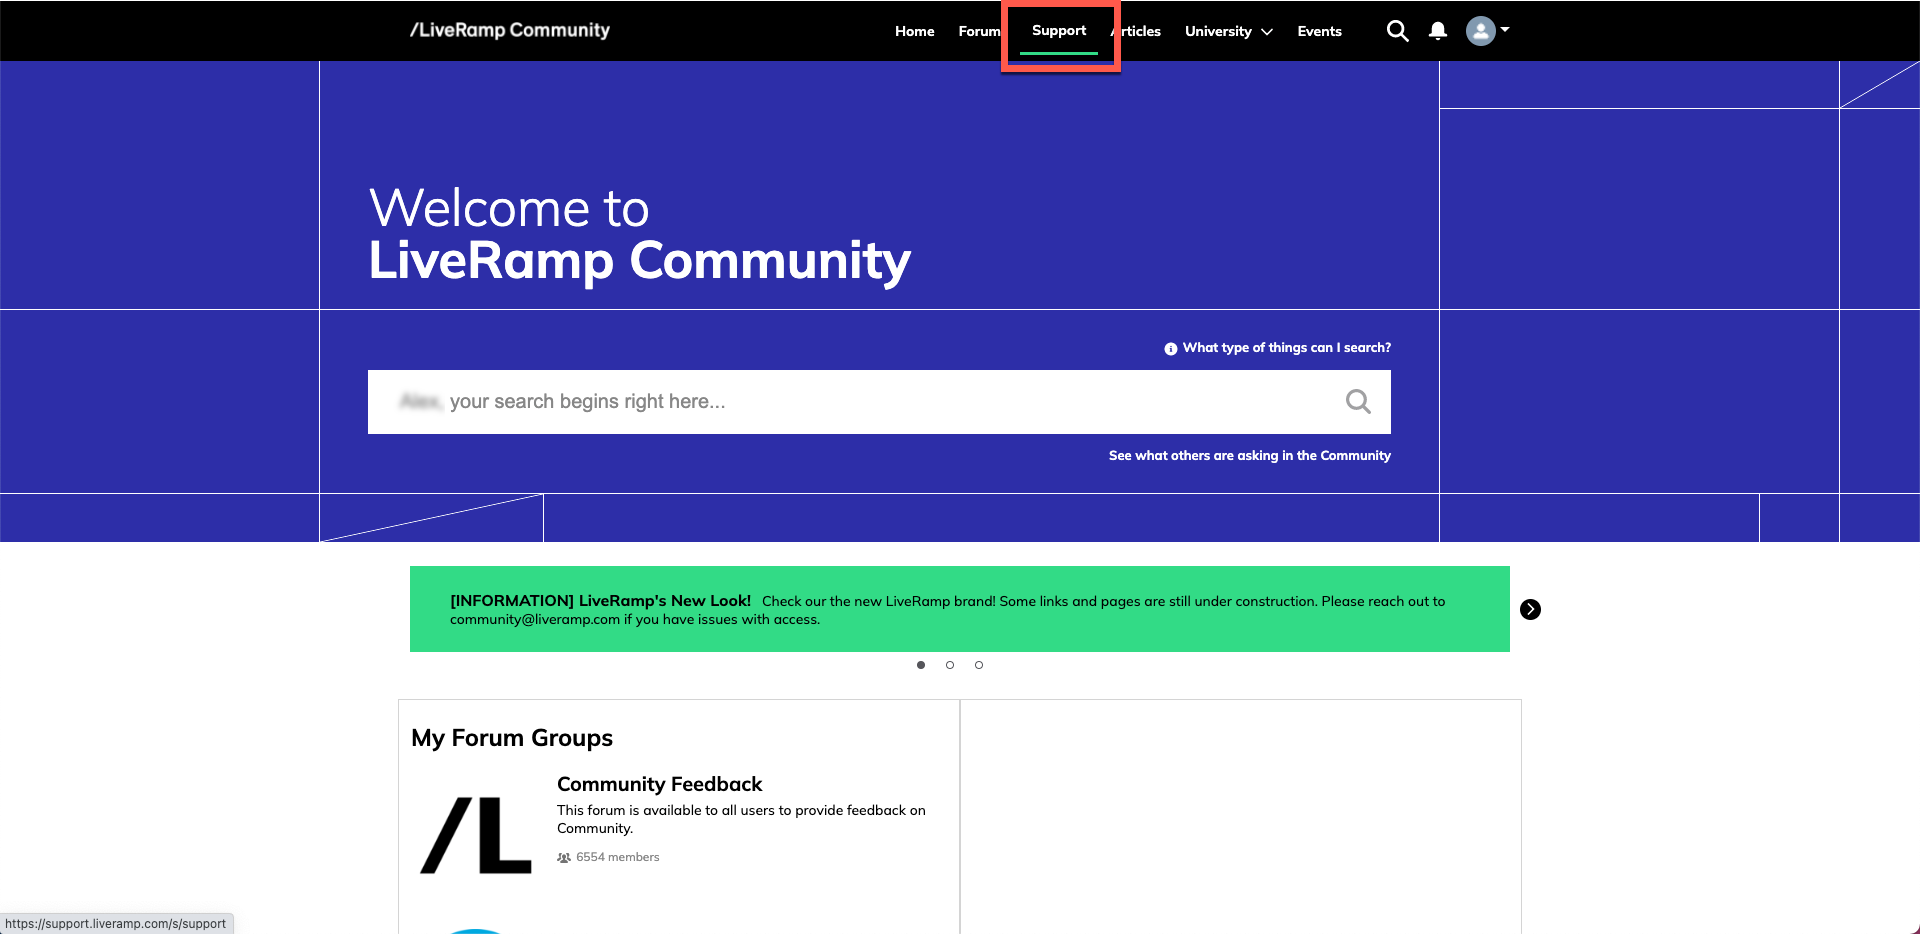The width and height of the screenshot is (1920, 934).
Task: Open 'See what others are asking in the Community'
Action: coord(1249,456)
